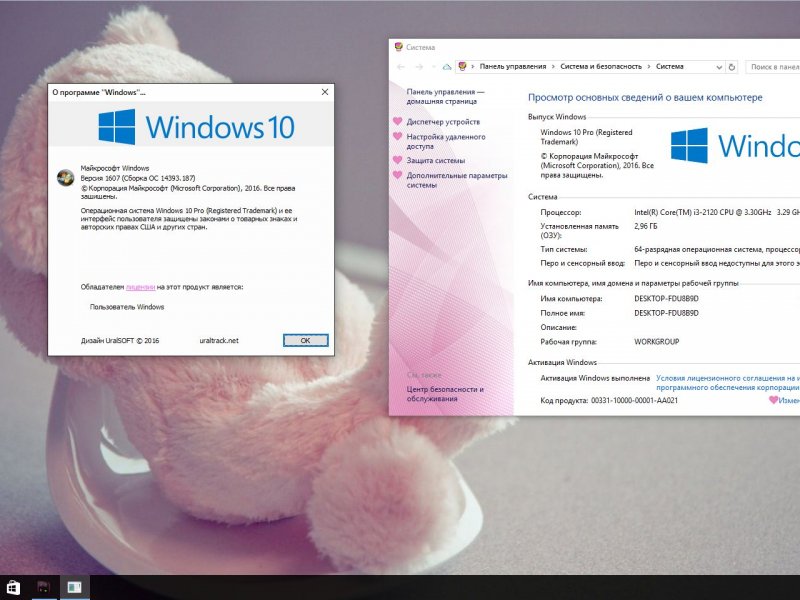Click uraltrack.net in the About dialog
The image size is (800, 600).
pyautogui.click(x=219, y=340)
